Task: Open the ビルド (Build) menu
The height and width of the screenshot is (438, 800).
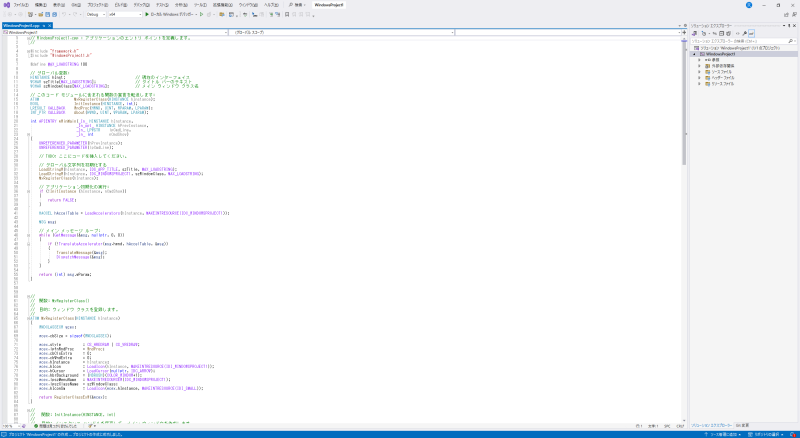Action: (121, 5)
